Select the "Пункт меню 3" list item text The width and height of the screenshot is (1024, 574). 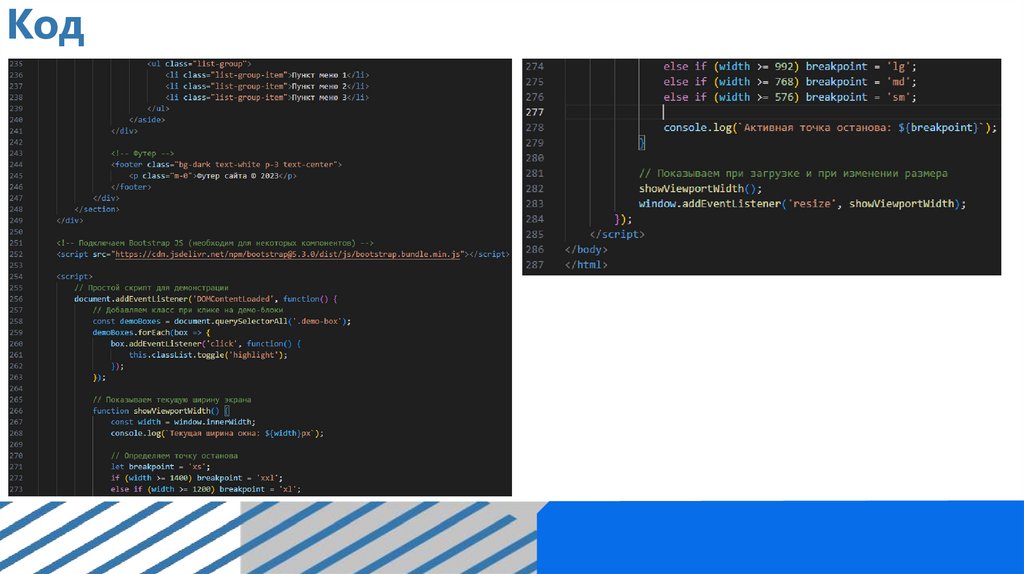(x=319, y=97)
